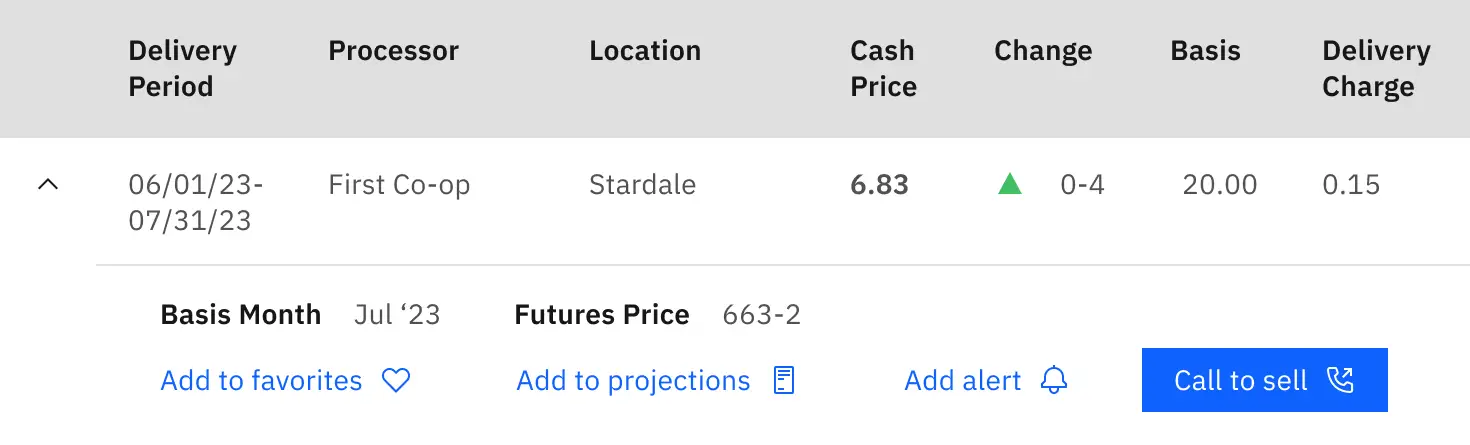Viewport: 1470px width, 445px height.
Task: Click the Call to sell button
Action: [1264, 380]
